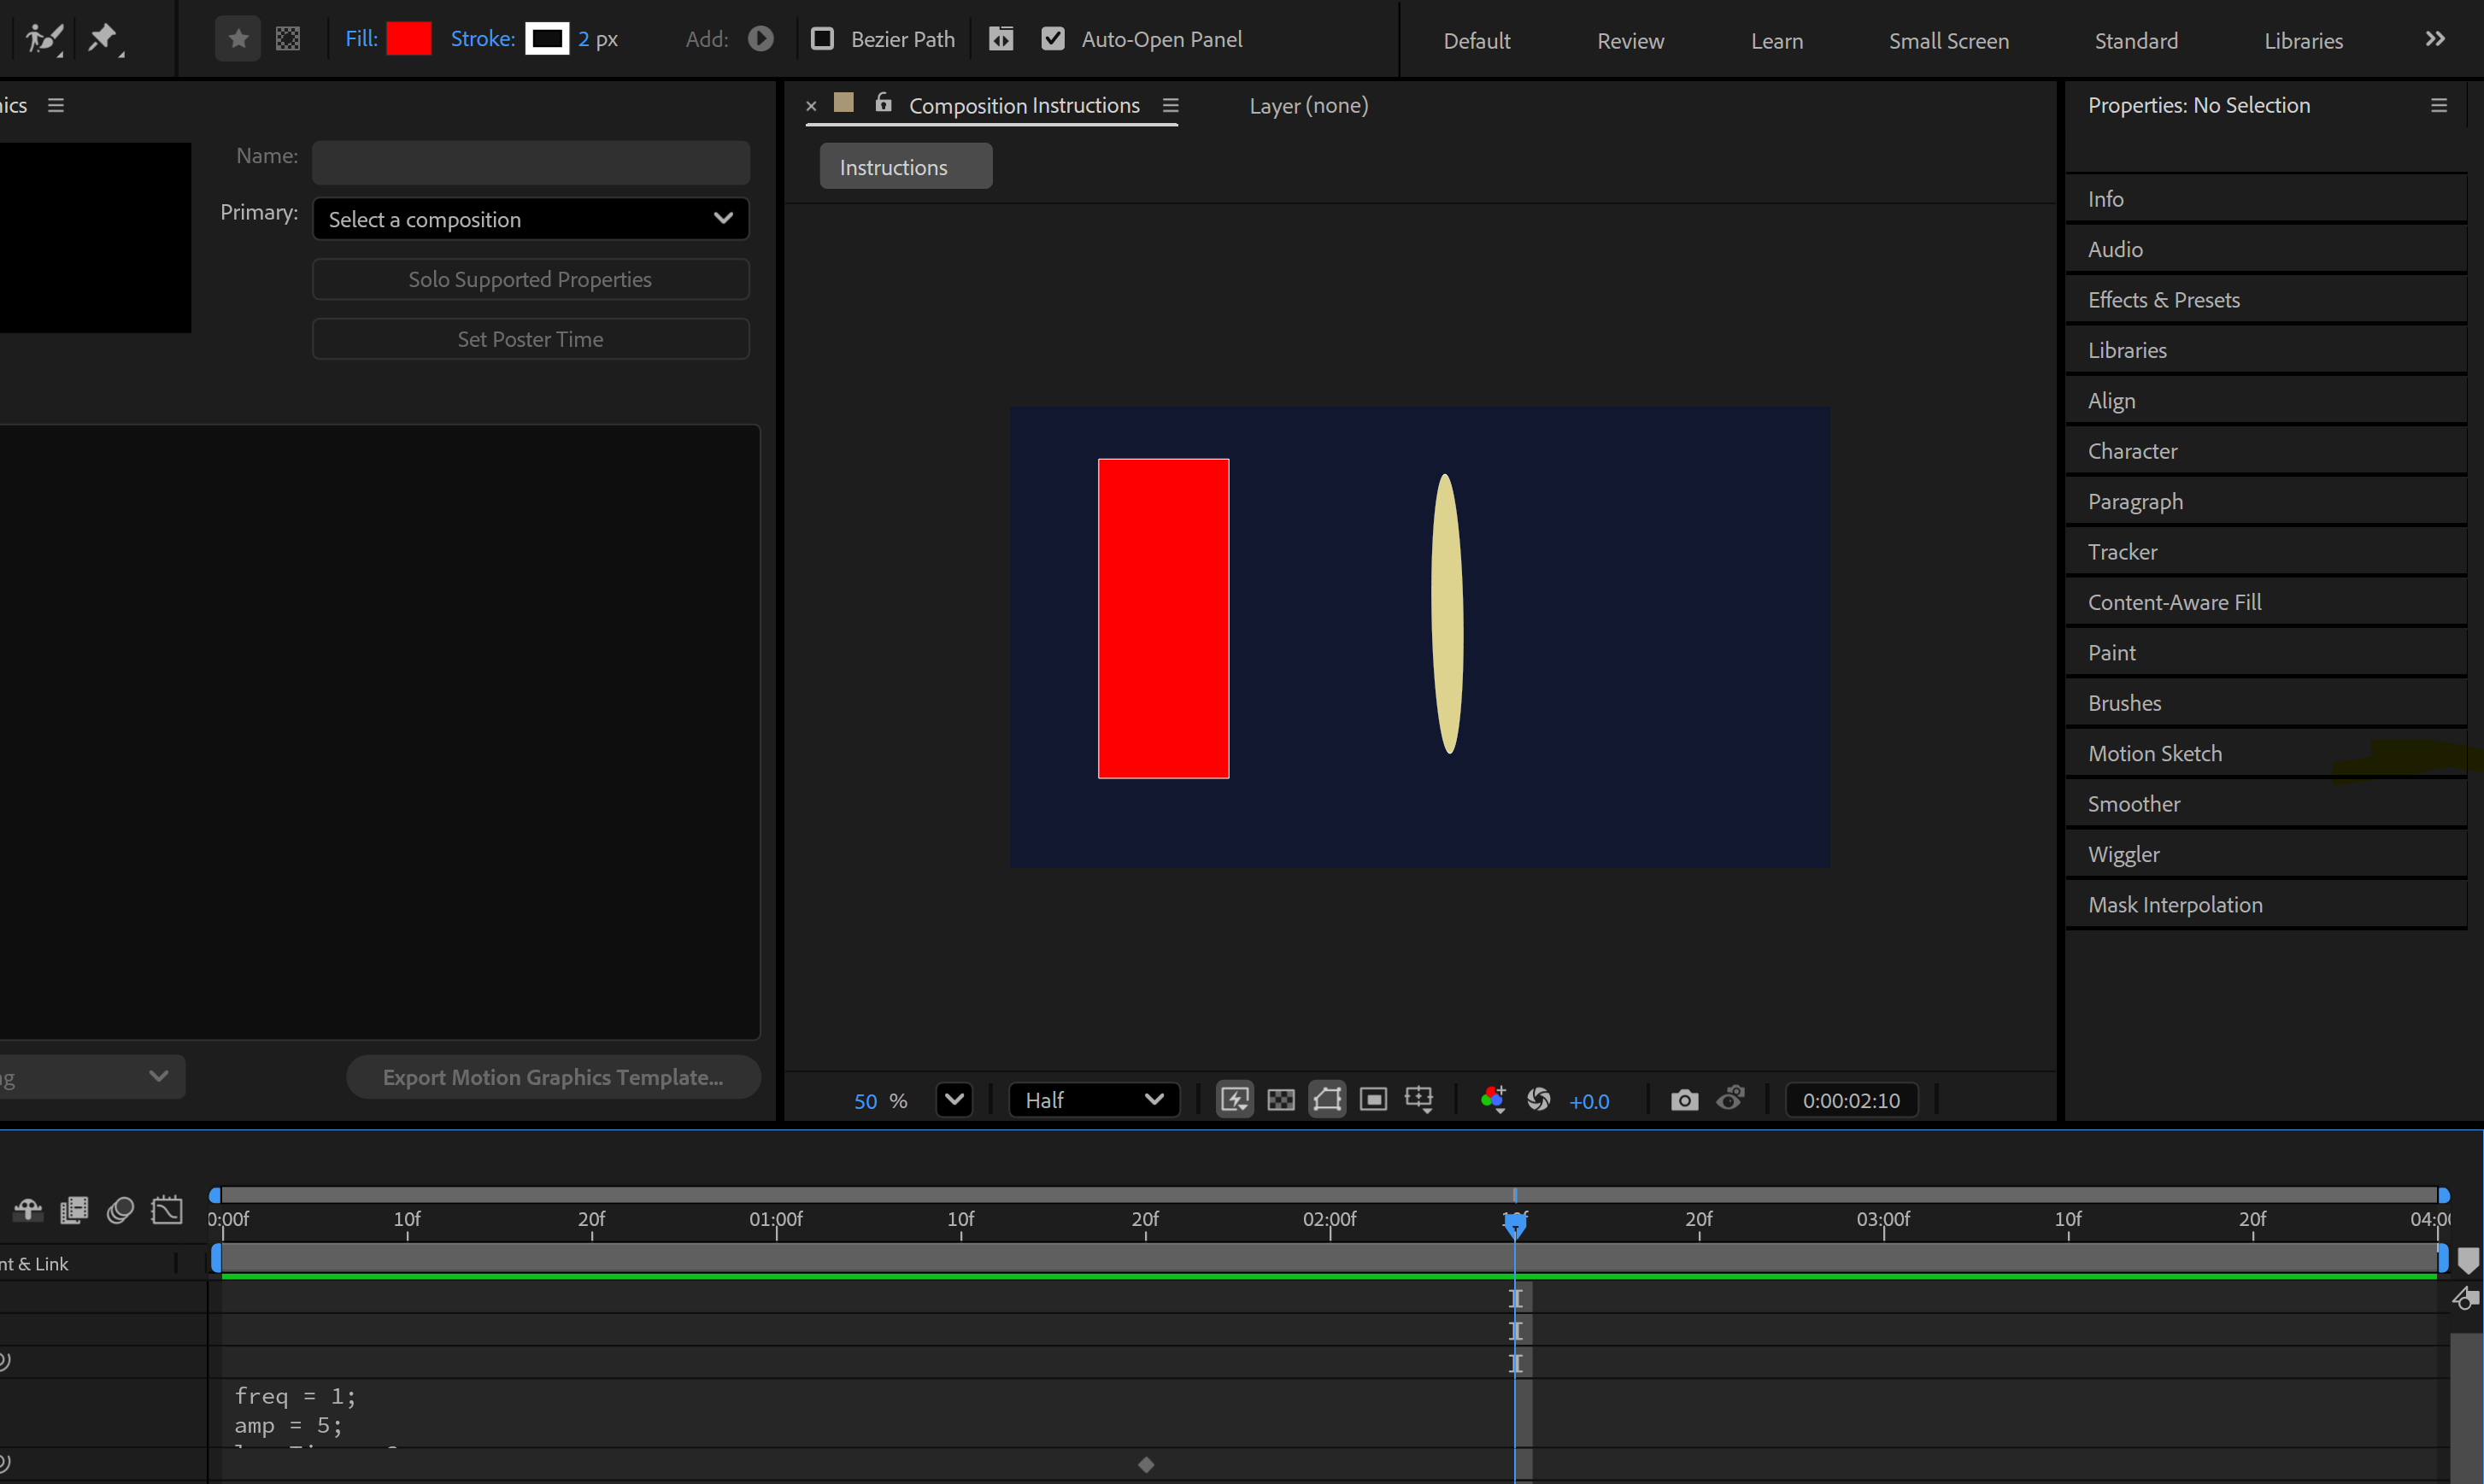Screen dimensions: 2484x1484
Task: Click Show Snapshot icon
Action: (x=1731, y=1099)
